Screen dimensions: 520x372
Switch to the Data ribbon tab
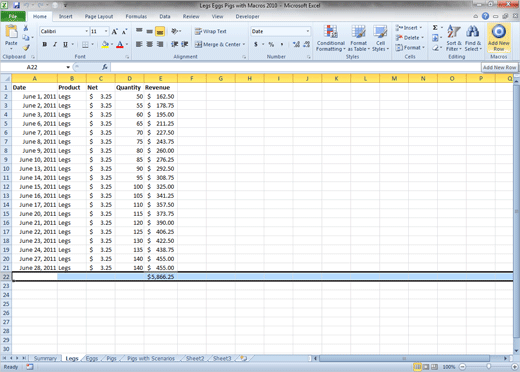point(165,16)
